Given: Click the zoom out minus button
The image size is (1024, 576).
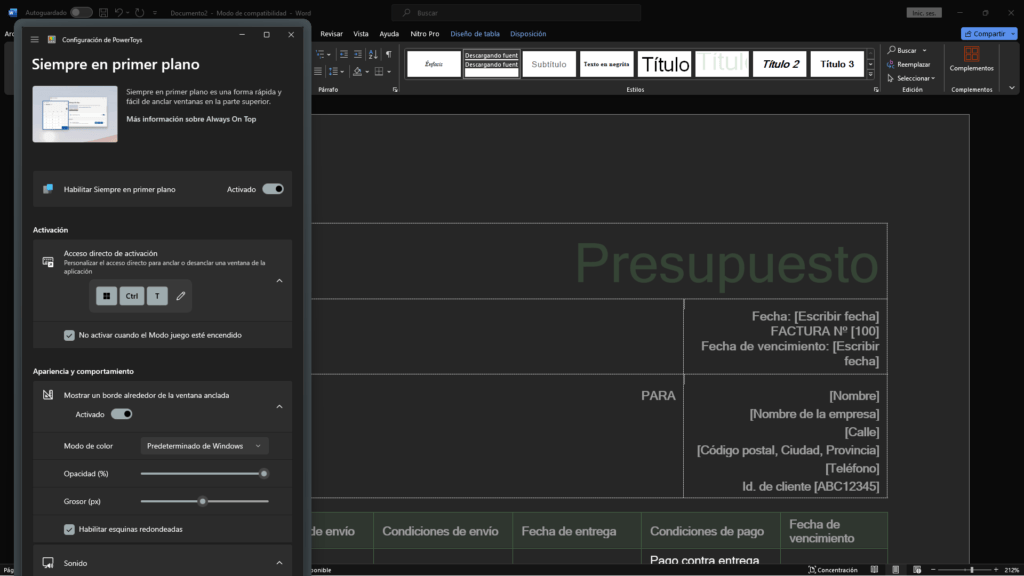Looking at the screenshot, I should (x=933, y=570).
